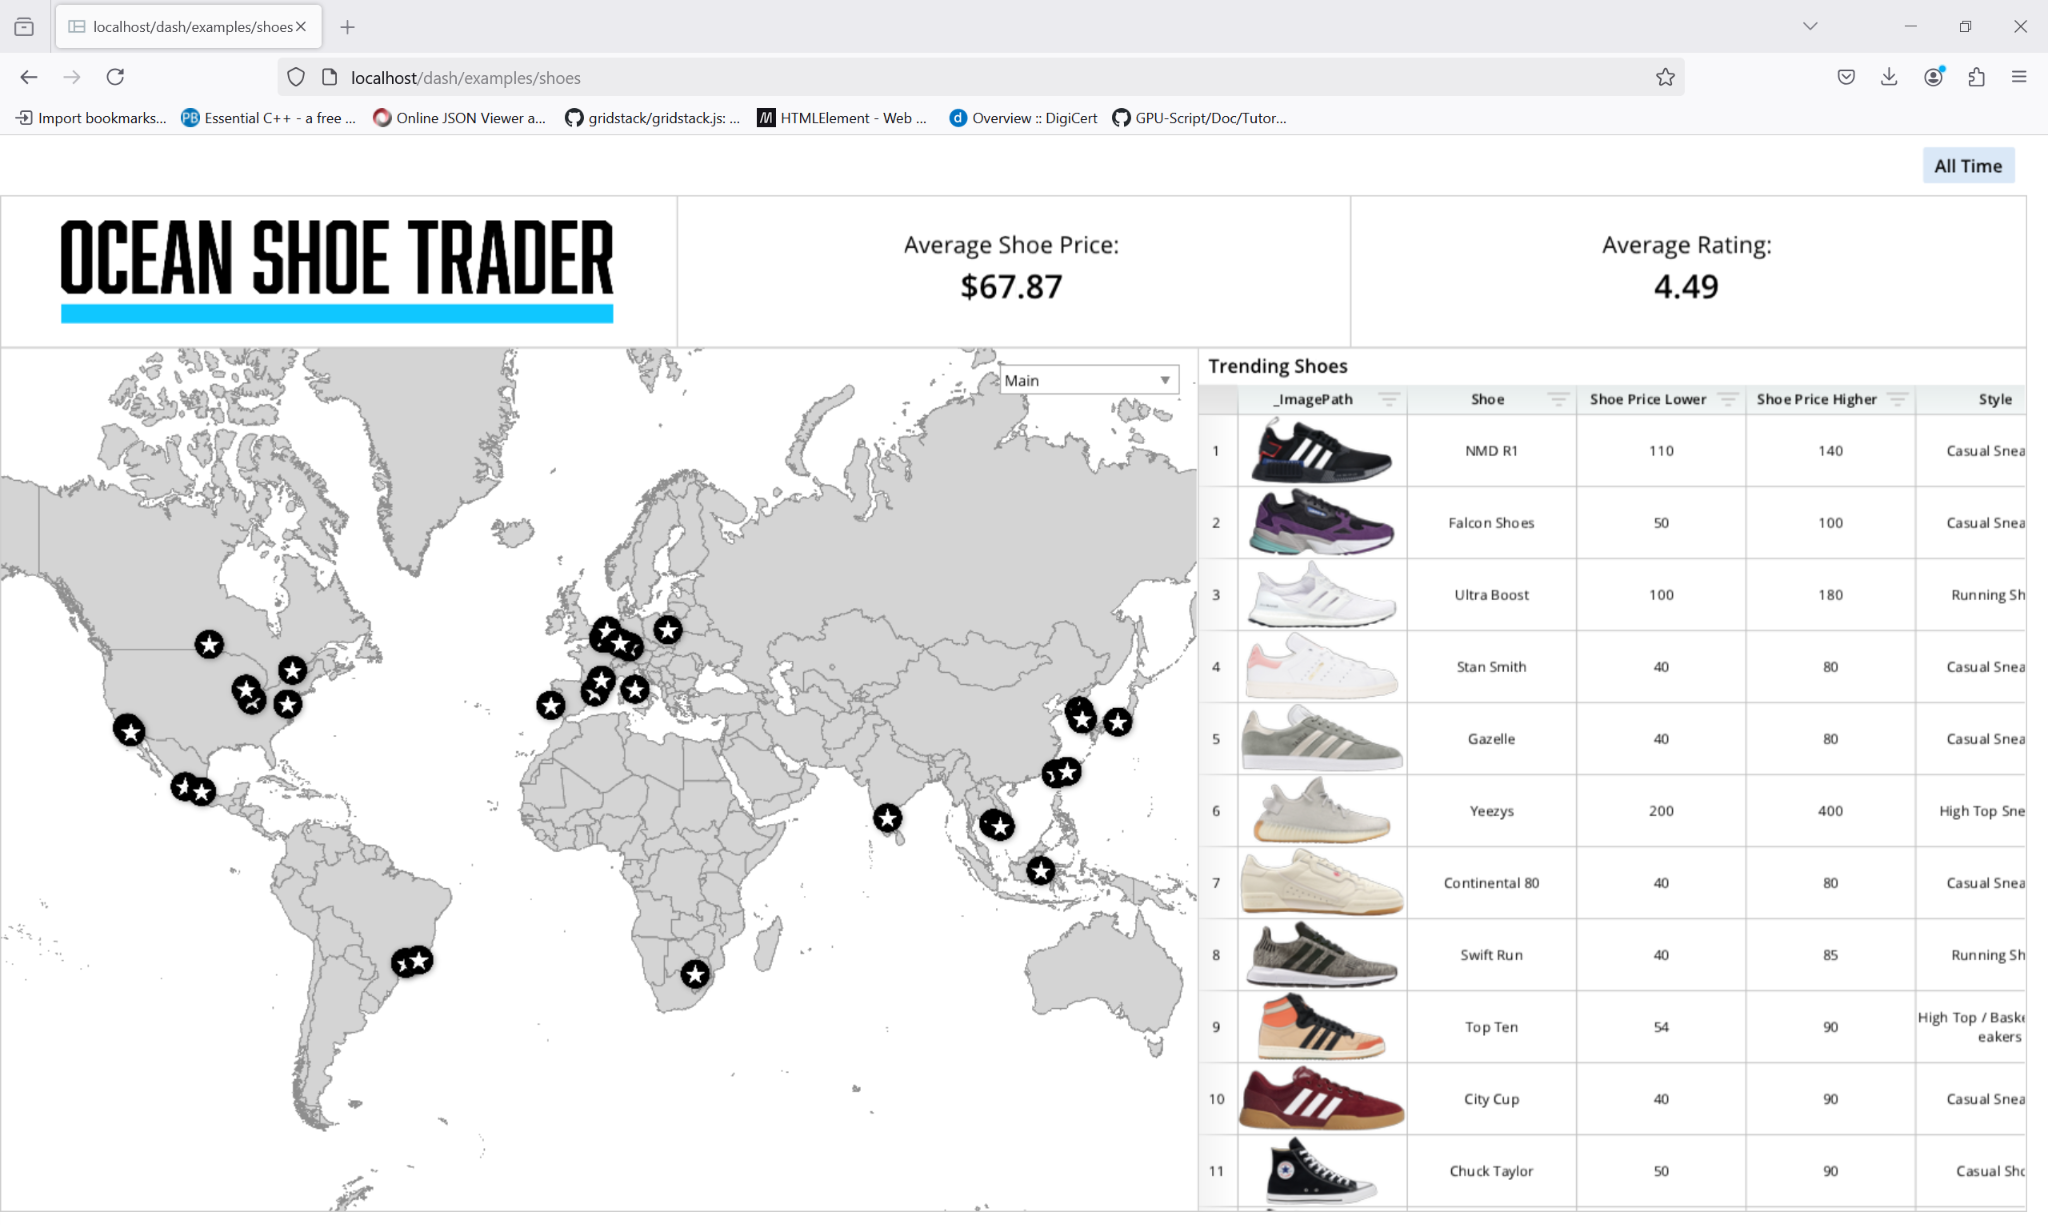Filter the Shoe Price Higher column
This screenshot has width=2048, height=1226.
1897,399
